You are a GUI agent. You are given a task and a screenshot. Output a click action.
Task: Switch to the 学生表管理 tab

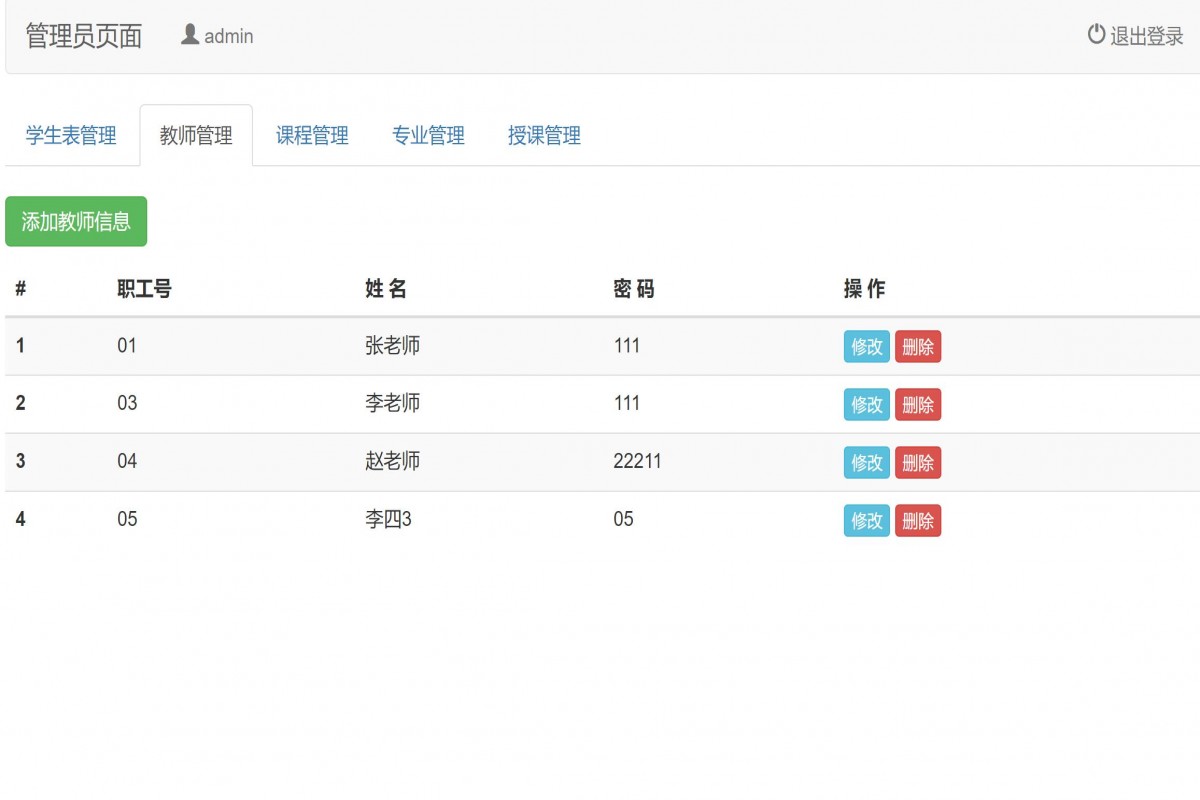pos(71,135)
